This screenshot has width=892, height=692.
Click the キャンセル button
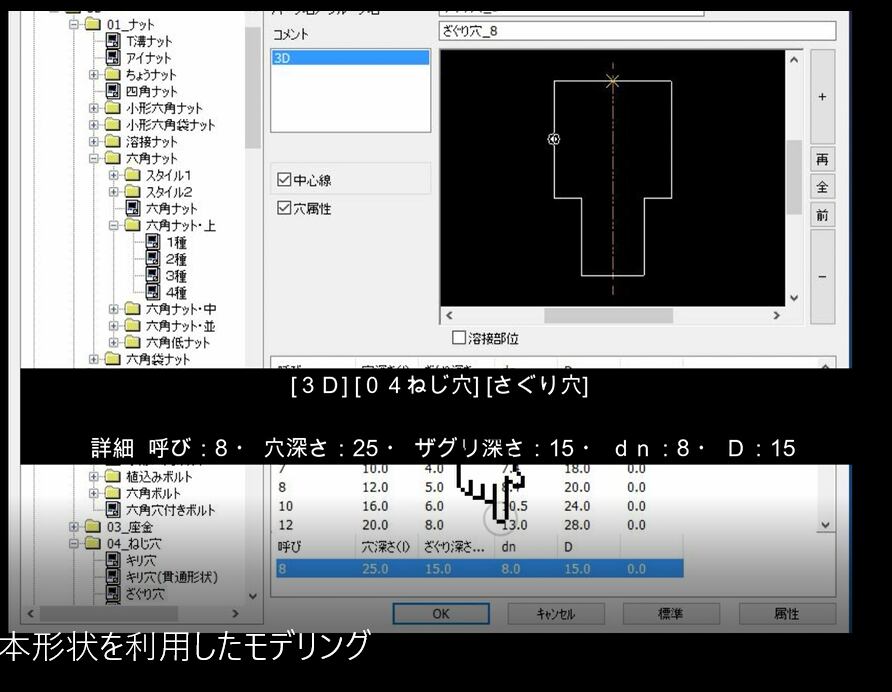coord(555,614)
